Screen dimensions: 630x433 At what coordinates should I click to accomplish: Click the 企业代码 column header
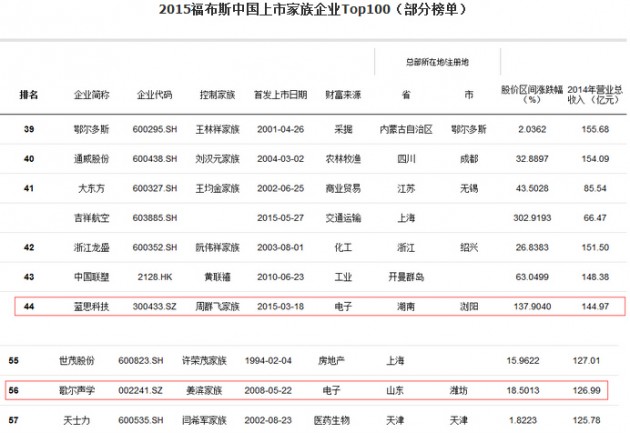coord(155,95)
